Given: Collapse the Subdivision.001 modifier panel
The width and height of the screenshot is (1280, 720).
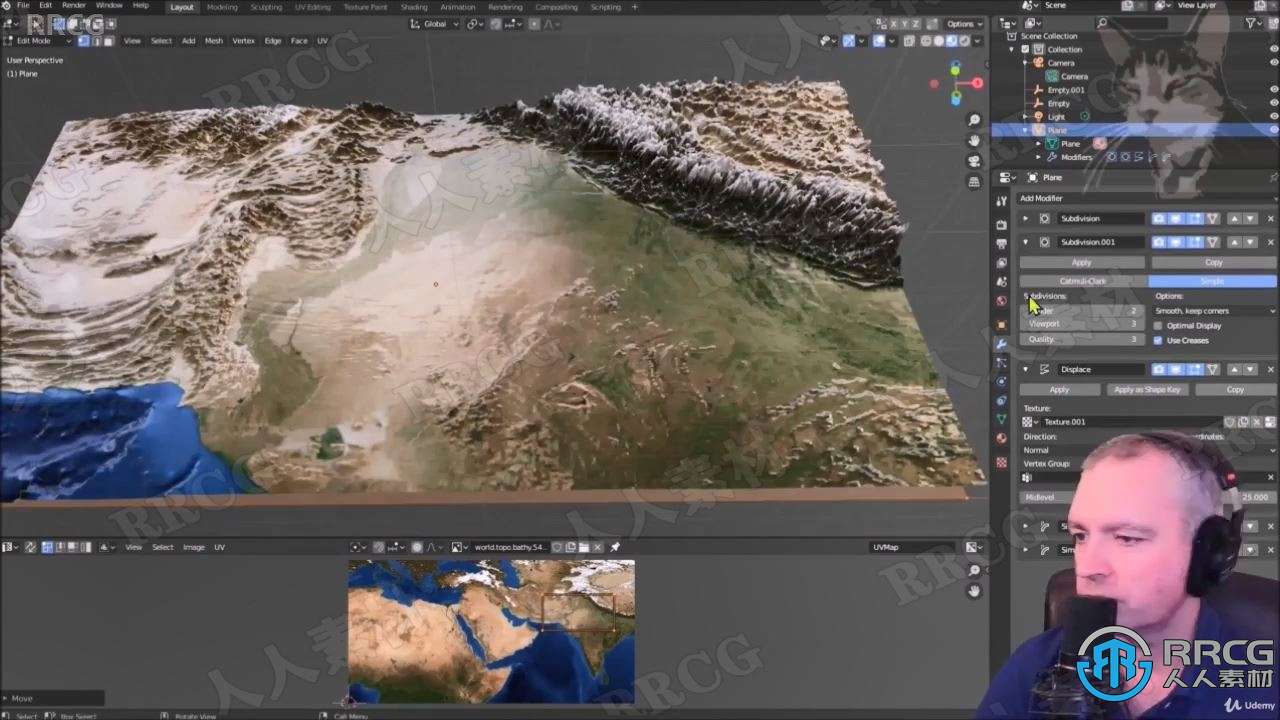Looking at the screenshot, I should tap(1025, 242).
